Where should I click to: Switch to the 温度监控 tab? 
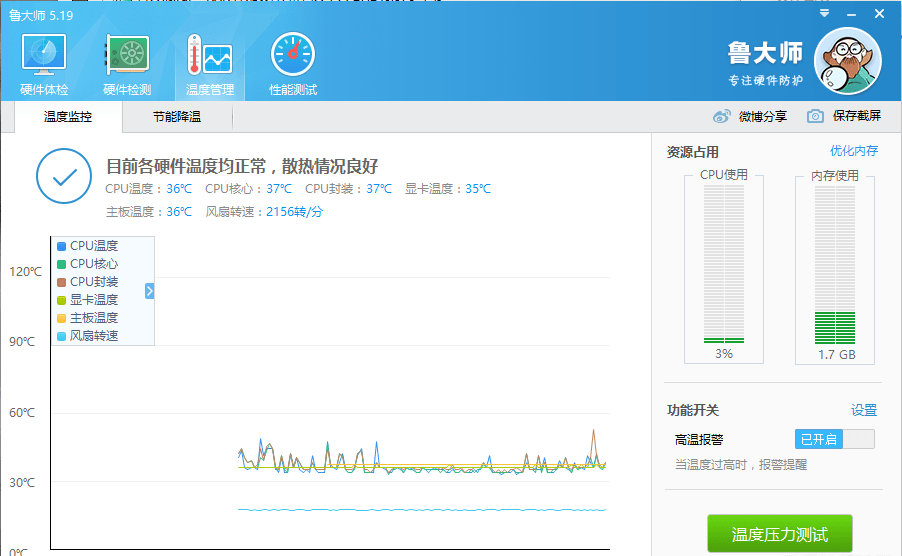tap(68, 117)
